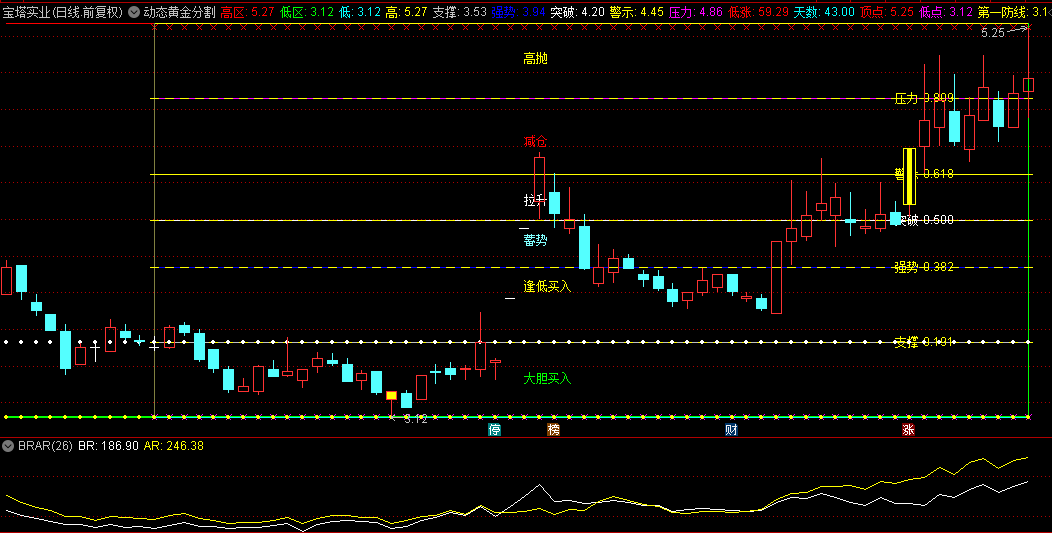Image resolution: width=1052 pixels, height=533 pixels.
Task: Click the yellow-highlighted candlestick near 警示 line
Action: (910, 177)
